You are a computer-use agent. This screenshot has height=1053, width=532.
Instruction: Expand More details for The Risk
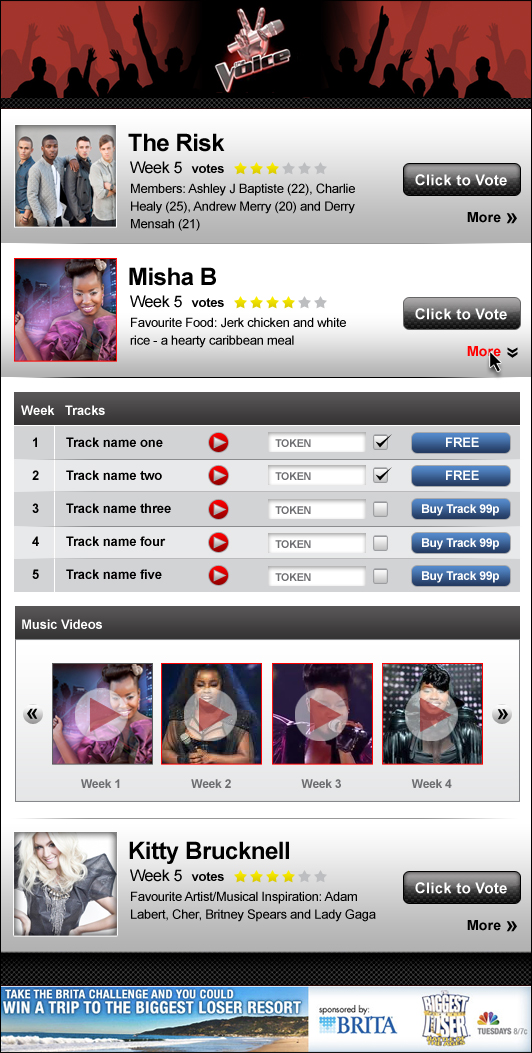click(x=492, y=218)
